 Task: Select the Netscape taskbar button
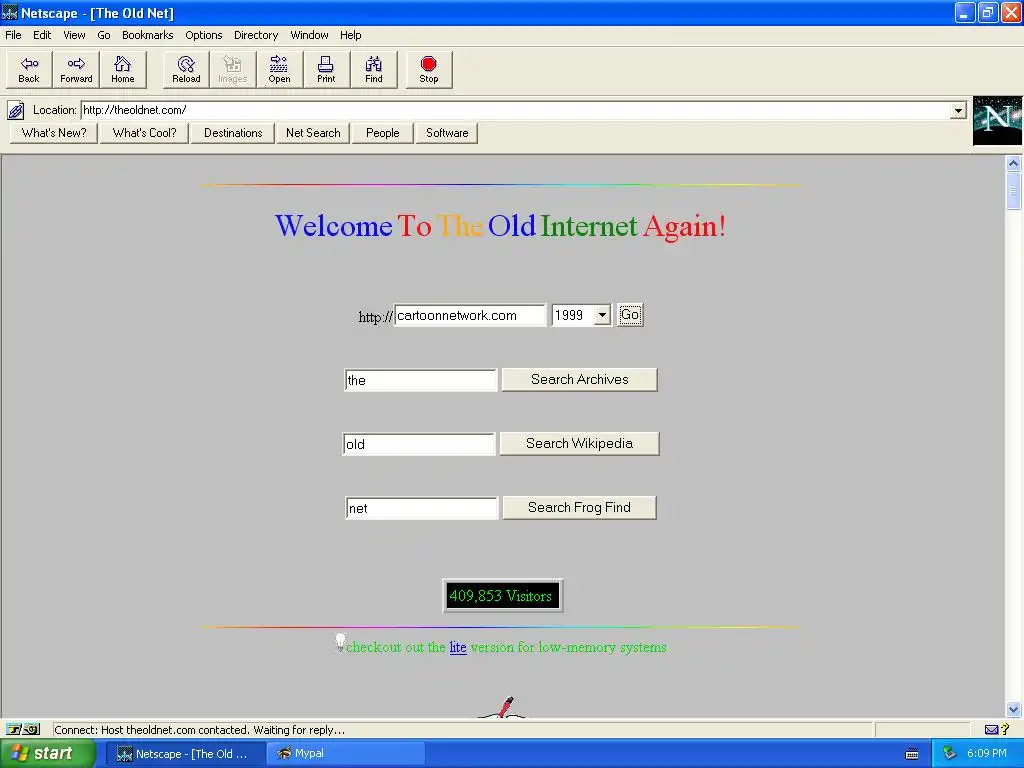point(185,754)
